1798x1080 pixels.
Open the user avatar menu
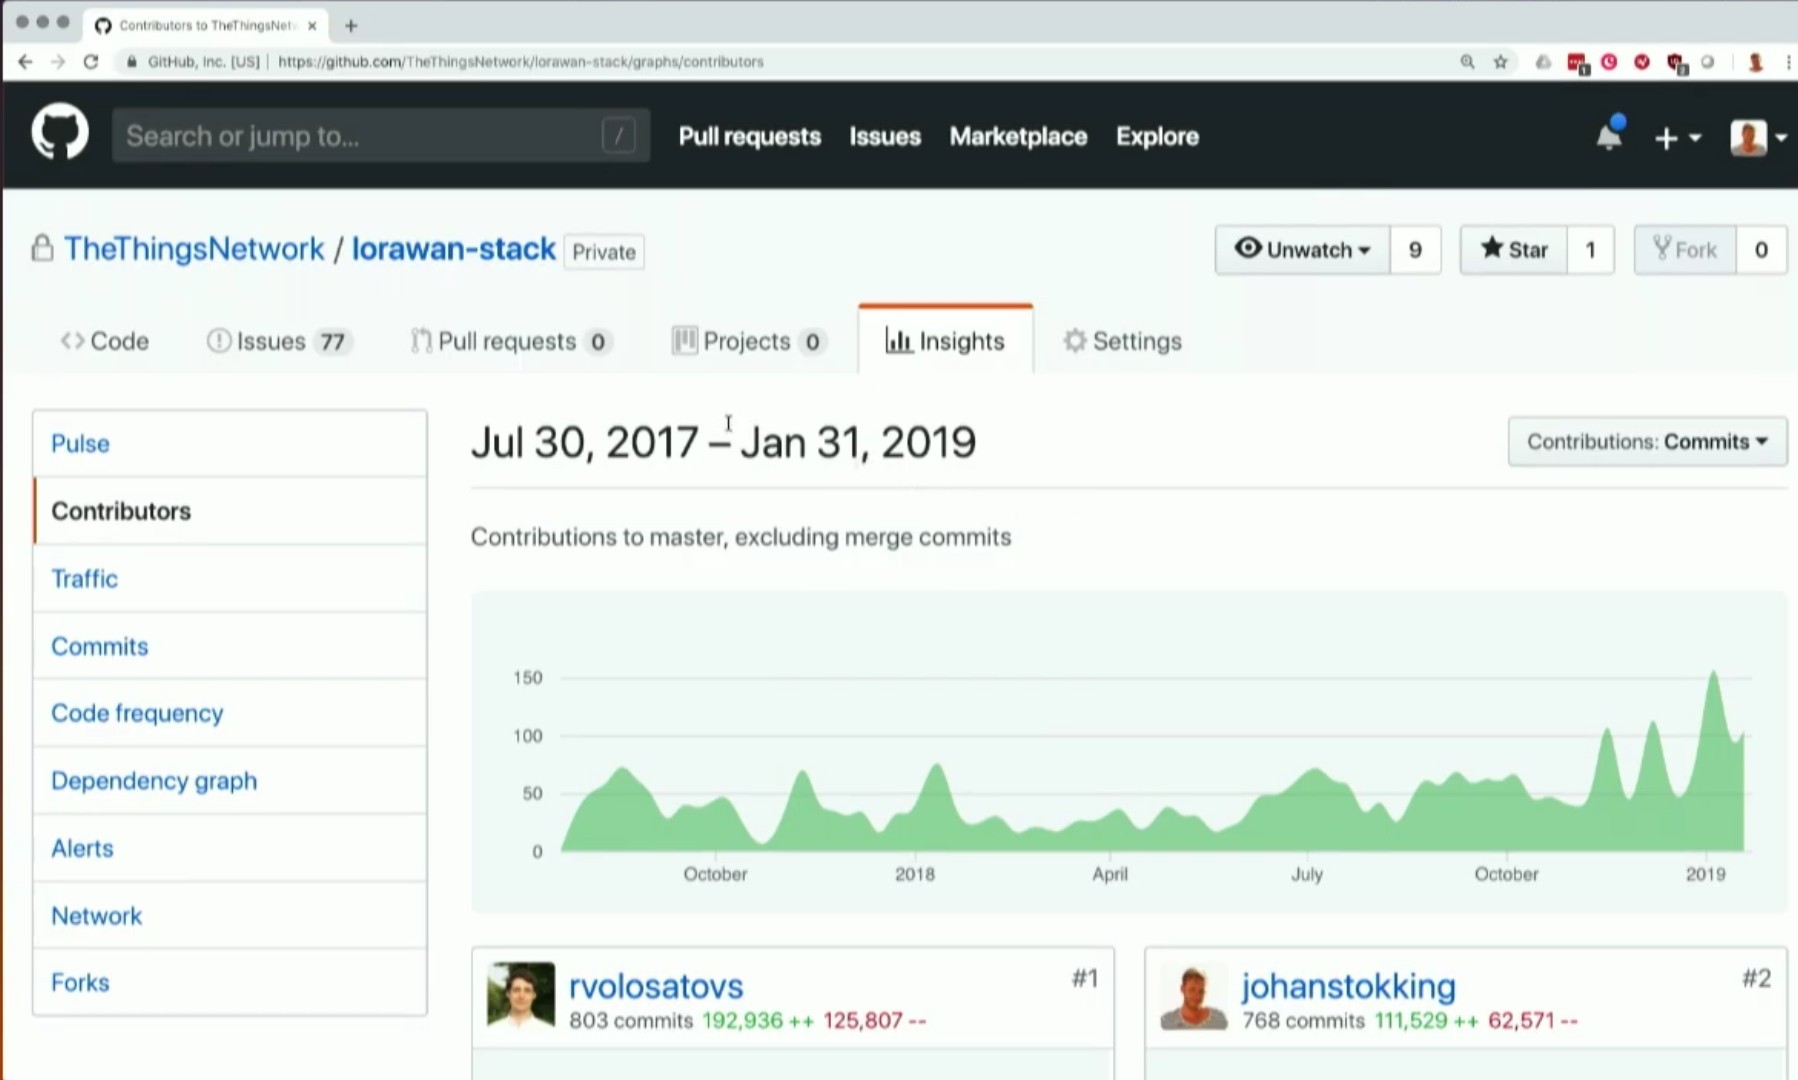click(x=1757, y=138)
